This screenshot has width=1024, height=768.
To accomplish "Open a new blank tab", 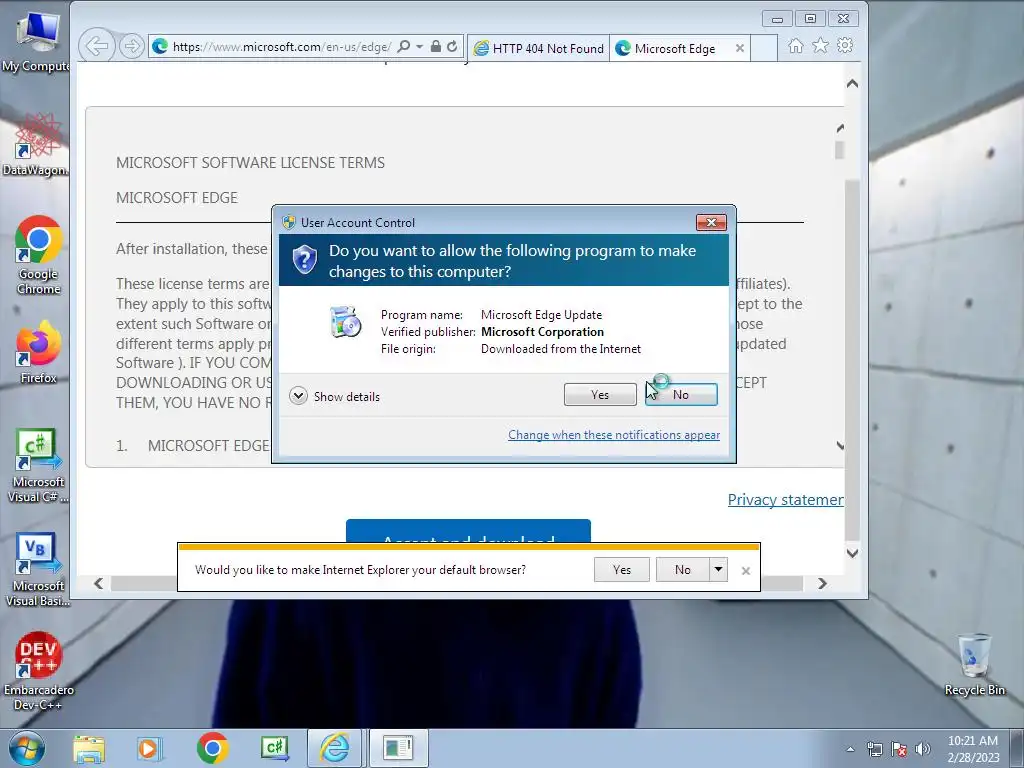I will pos(763,48).
